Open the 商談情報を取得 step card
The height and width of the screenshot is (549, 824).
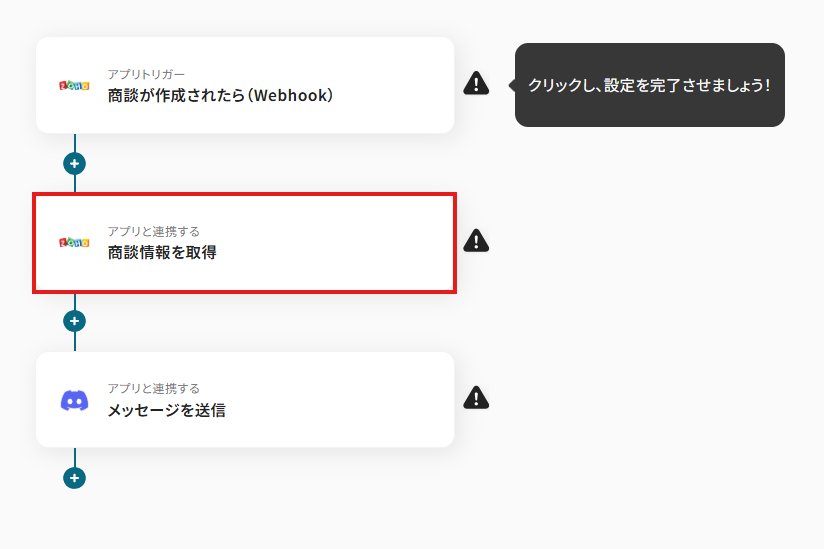point(245,243)
